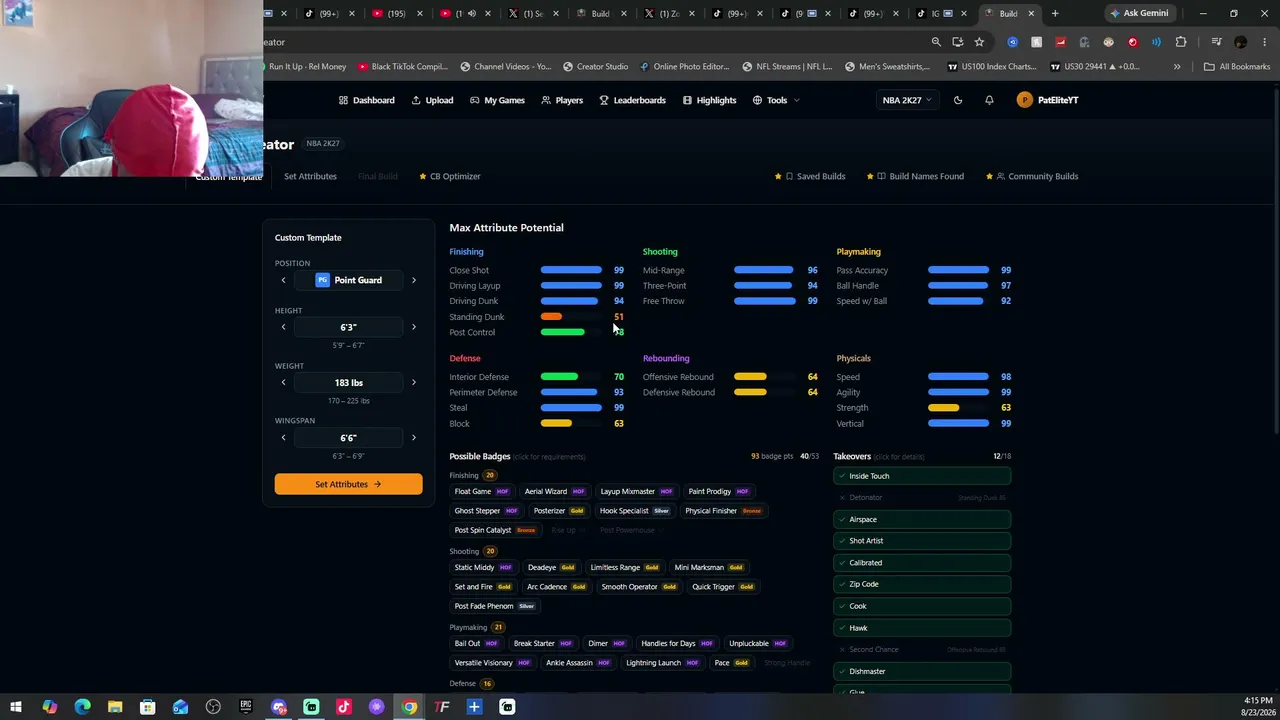
Task: Open Build Names Found
Action: (x=915, y=176)
